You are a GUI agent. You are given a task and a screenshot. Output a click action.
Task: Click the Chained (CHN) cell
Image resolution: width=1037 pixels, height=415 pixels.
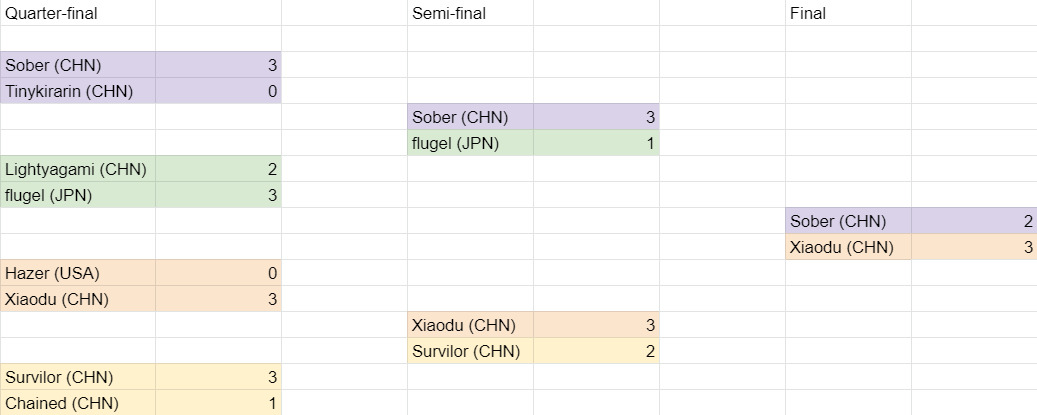pos(62,403)
